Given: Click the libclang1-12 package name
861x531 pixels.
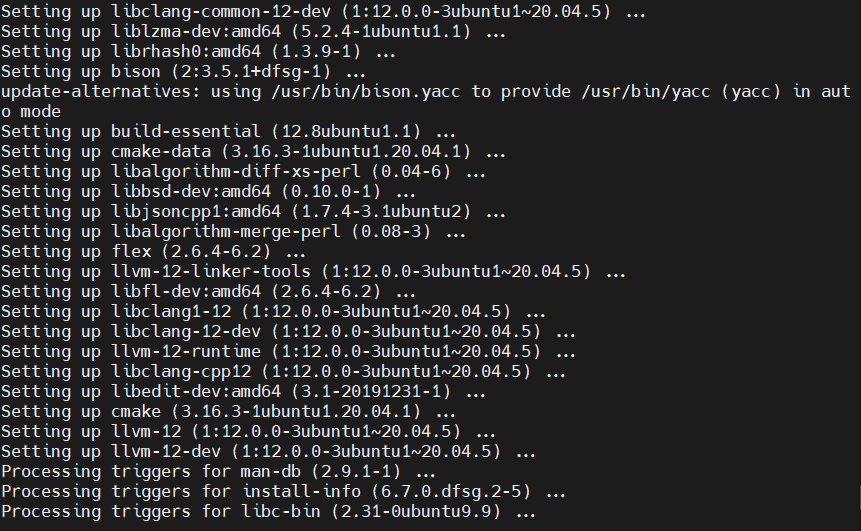Looking at the screenshot, I should pyautogui.click(x=170, y=312).
